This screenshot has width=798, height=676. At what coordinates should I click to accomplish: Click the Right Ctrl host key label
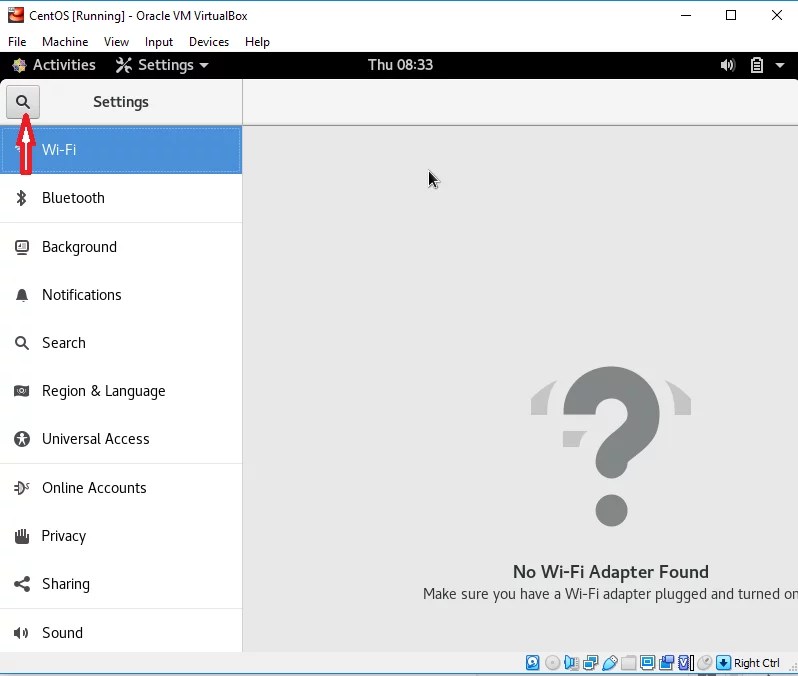point(756,663)
